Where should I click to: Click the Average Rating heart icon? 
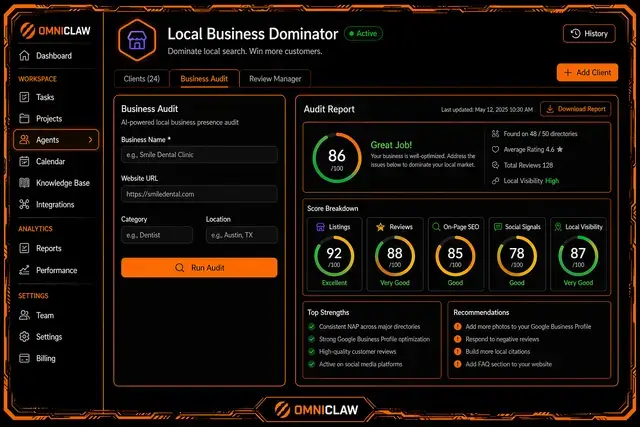click(x=496, y=149)
